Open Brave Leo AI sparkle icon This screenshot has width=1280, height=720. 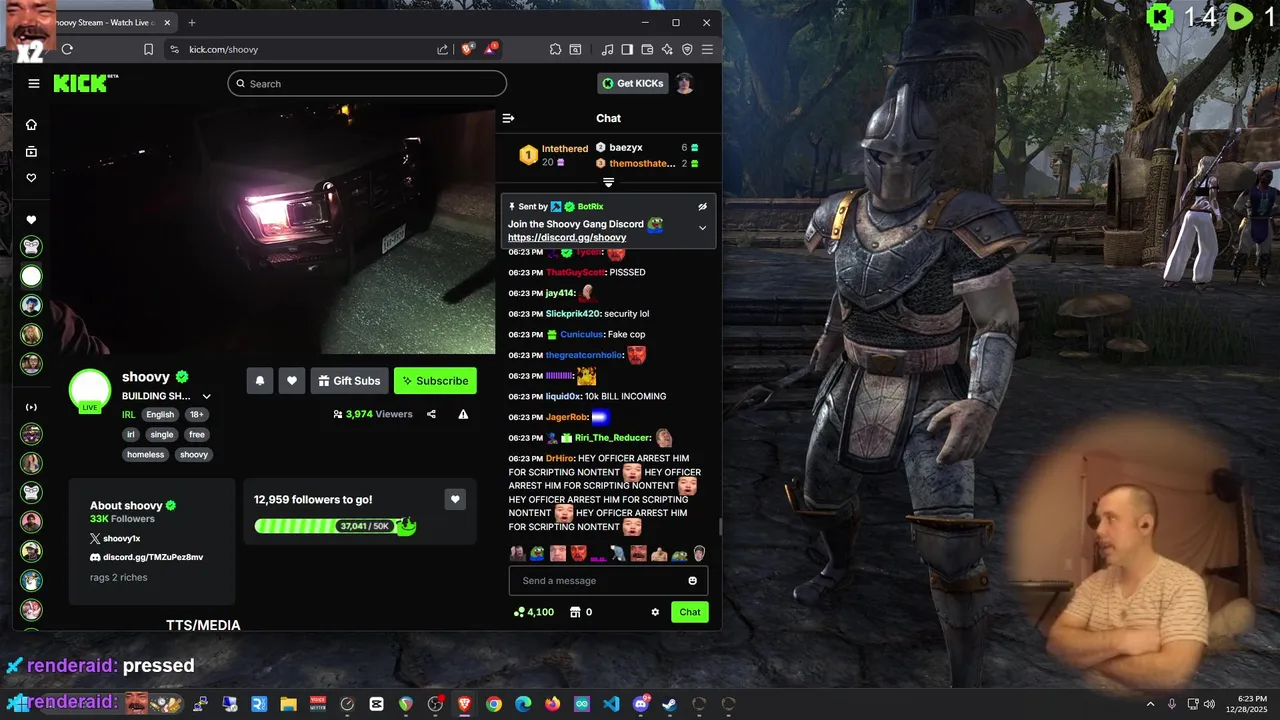tap(667, 49)
